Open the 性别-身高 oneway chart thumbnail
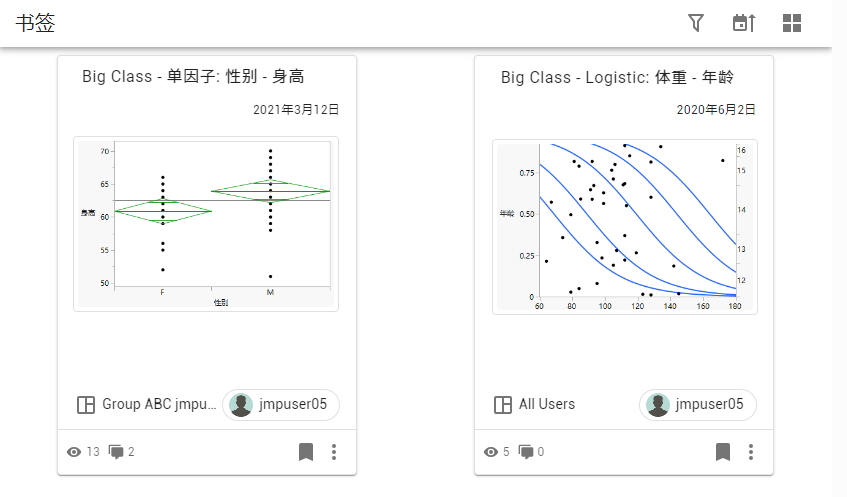 pos(206,224)
